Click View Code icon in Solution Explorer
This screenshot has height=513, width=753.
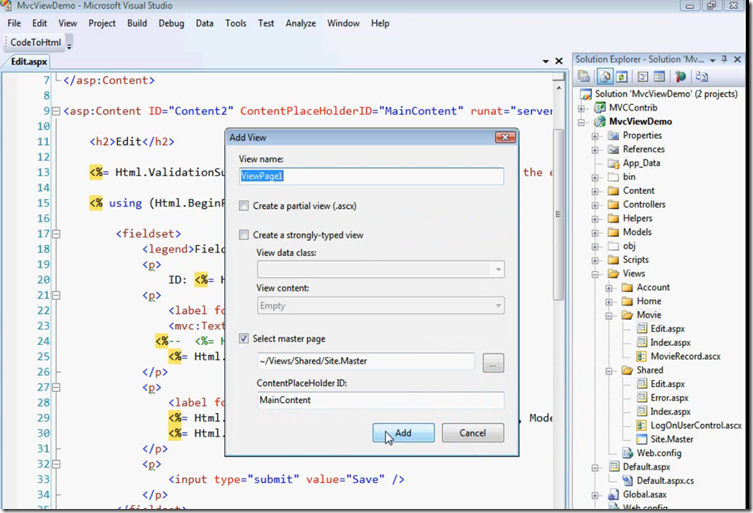pos(643,77)
